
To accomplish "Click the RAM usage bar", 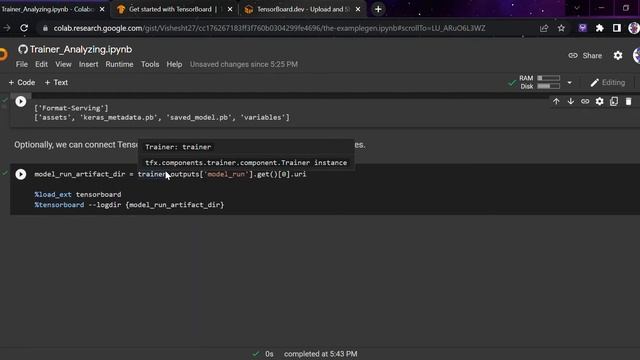I will point(549,78).
